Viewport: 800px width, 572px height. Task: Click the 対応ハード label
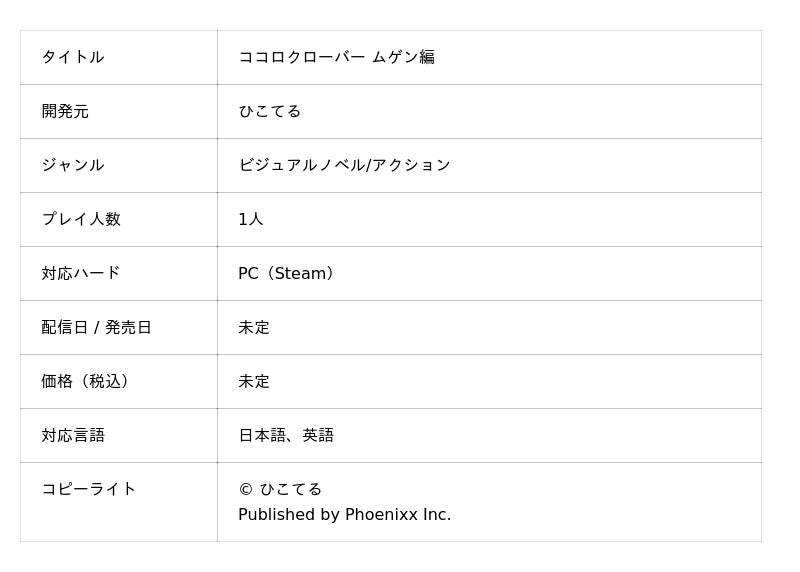tap(81, 273)
